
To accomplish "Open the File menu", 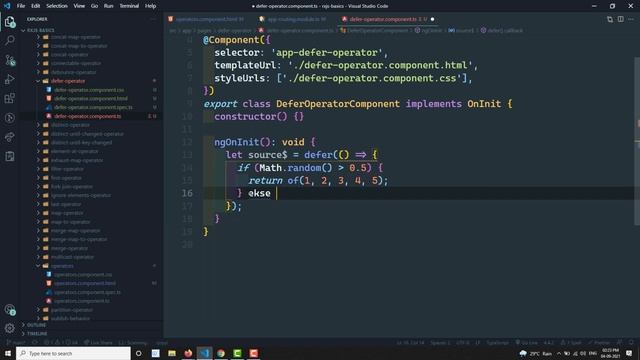I will [21, 6].
